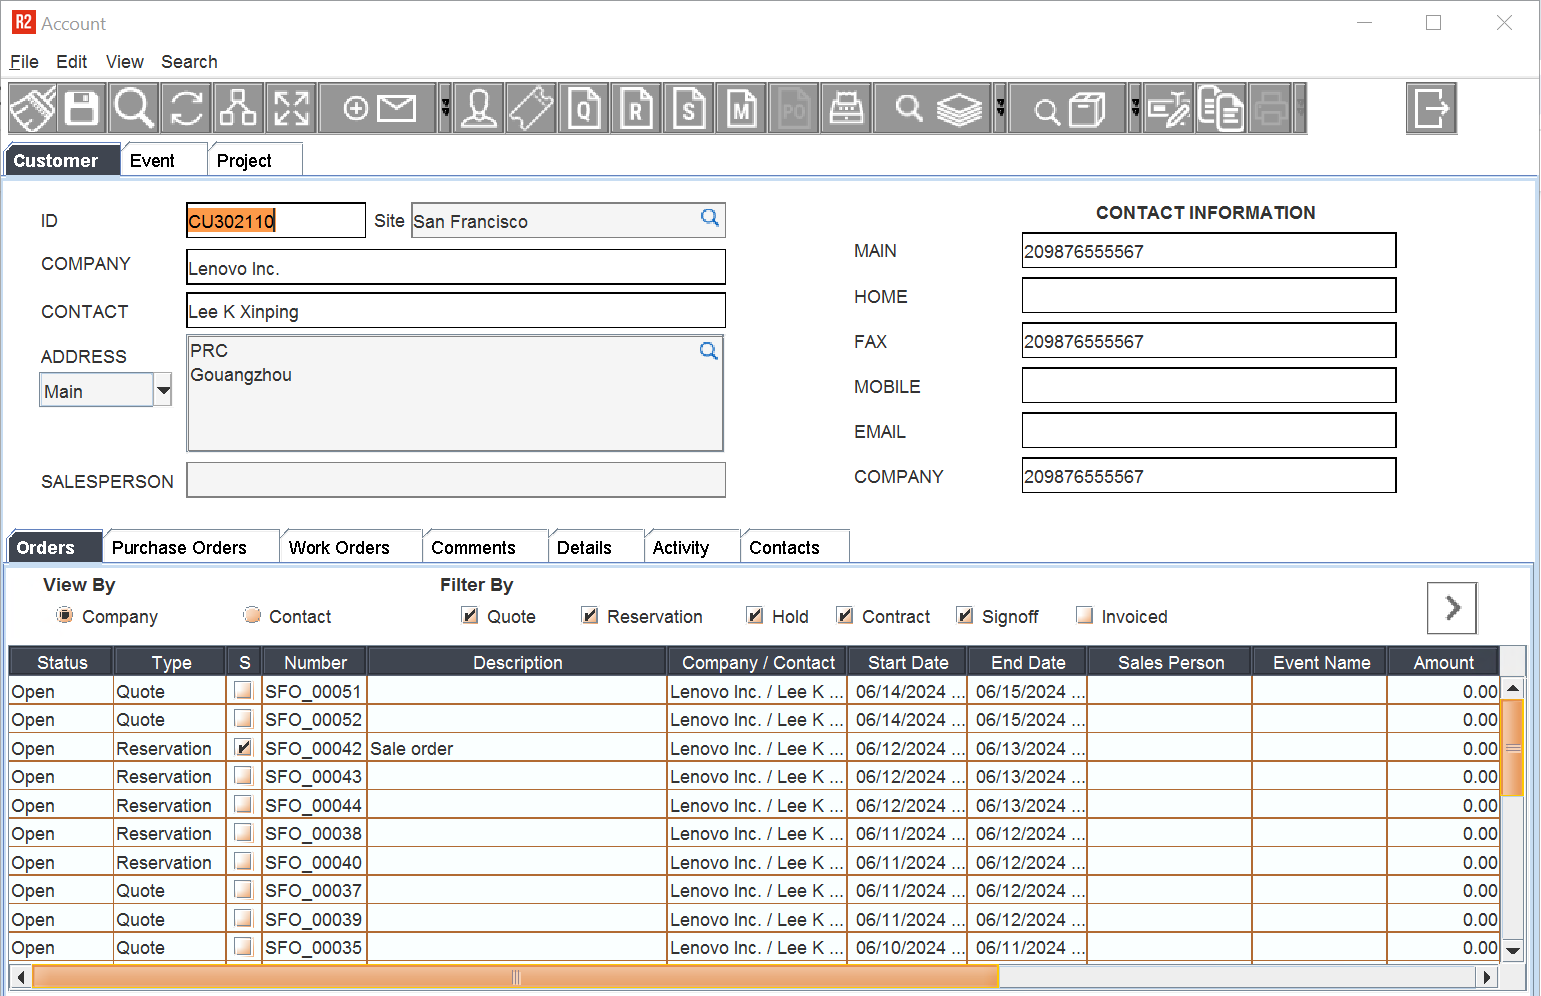Toggle the S checkbox for SFO_00042
This screenshot has height=996, width=1541.
click(x=243, y=747)
